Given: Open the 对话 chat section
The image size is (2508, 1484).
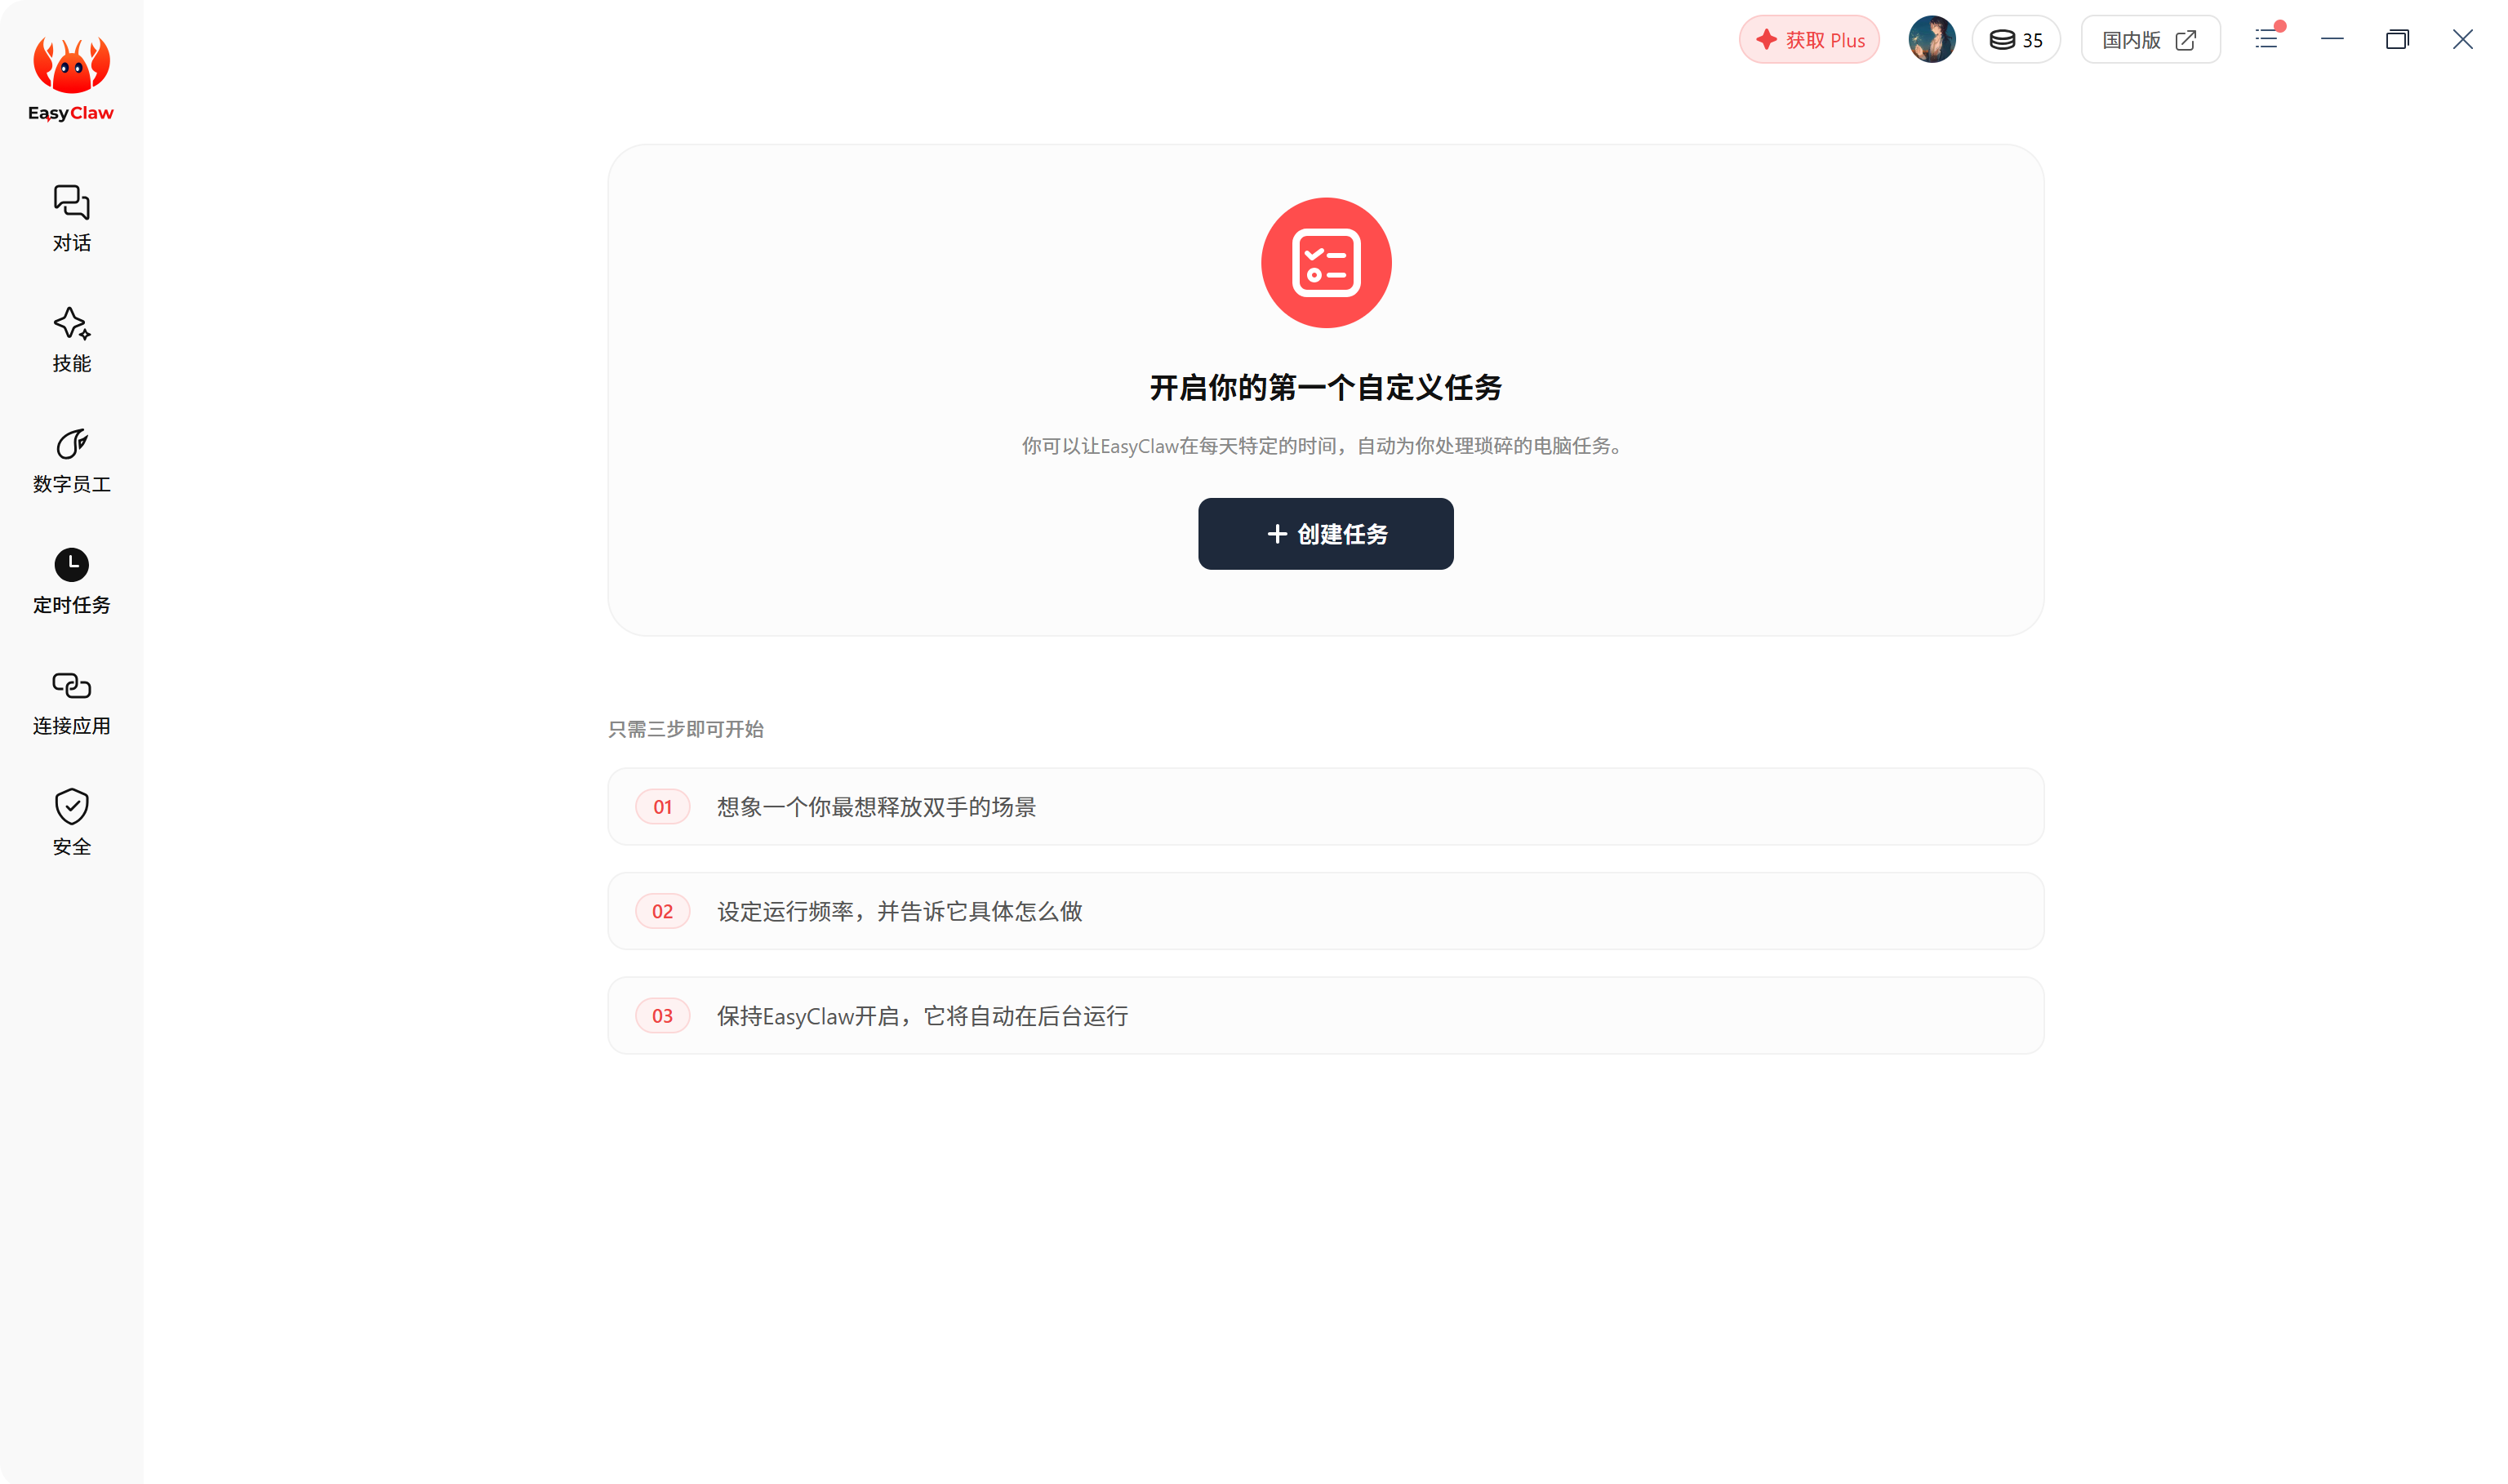Looking at the screenshot, I should (71, 219).
